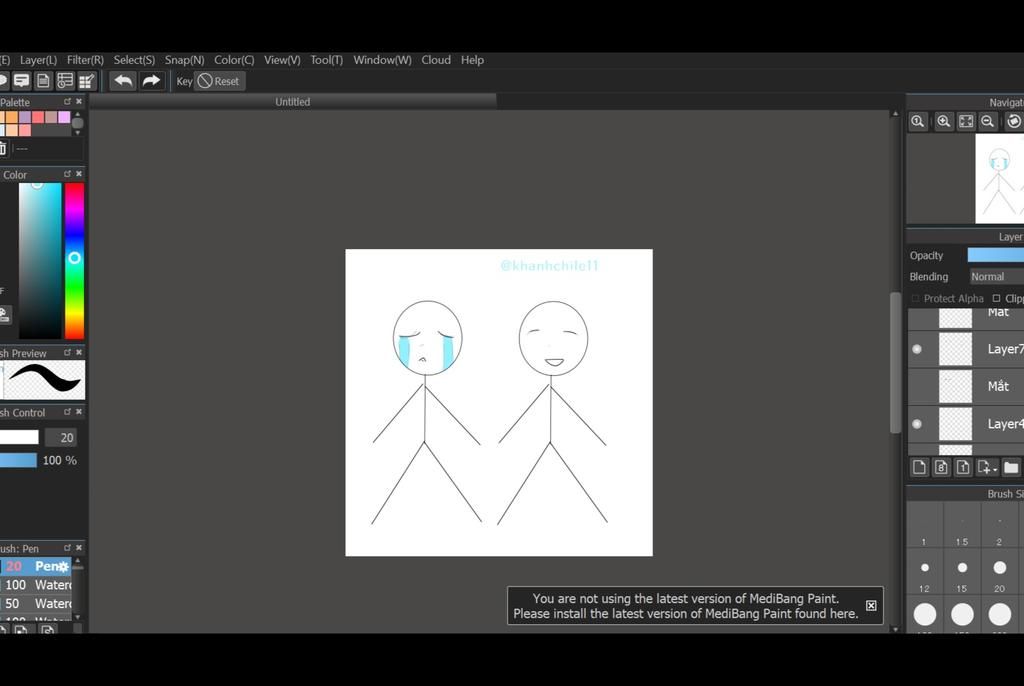Click the brush opacity slider at 100 %
The width and height of the screenshot is (1024, 686).
click(18, 460)
